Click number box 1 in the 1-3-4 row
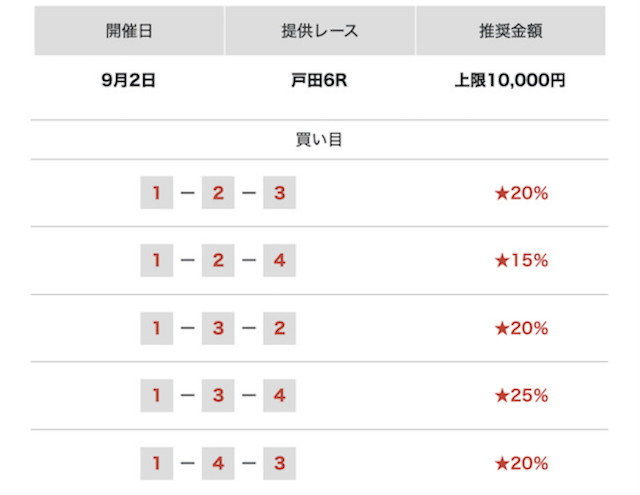Viewport: 640px width, 495px height. [x=156, y=395]
